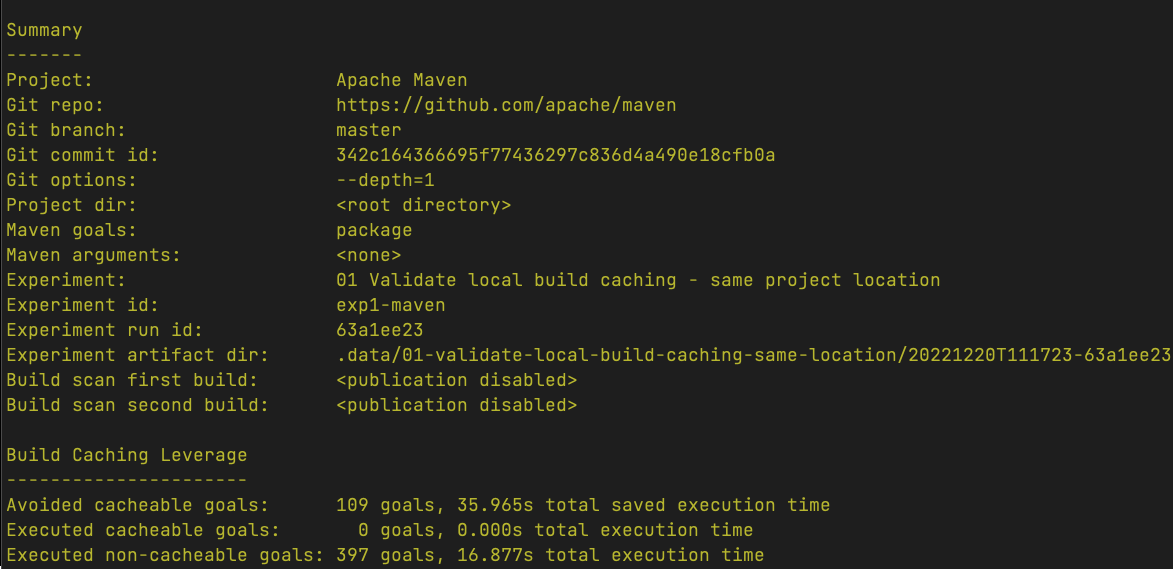Click the 'Maven goals:' label
The height and width of the screenshot is (569, 1173).
(x=71, y=230)
